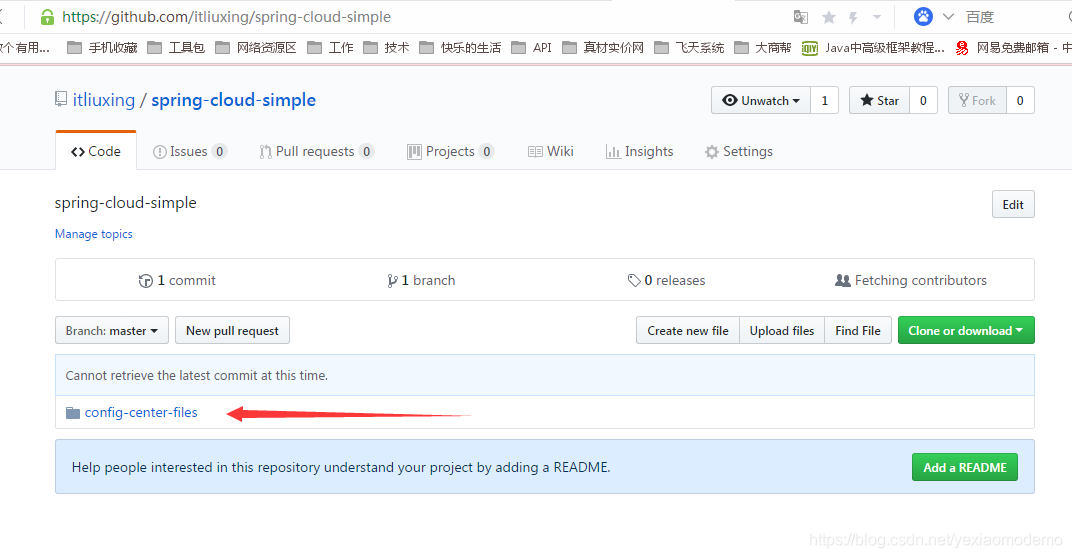Open the 快乐的生活 bookmark folder

tap(460, 48)
